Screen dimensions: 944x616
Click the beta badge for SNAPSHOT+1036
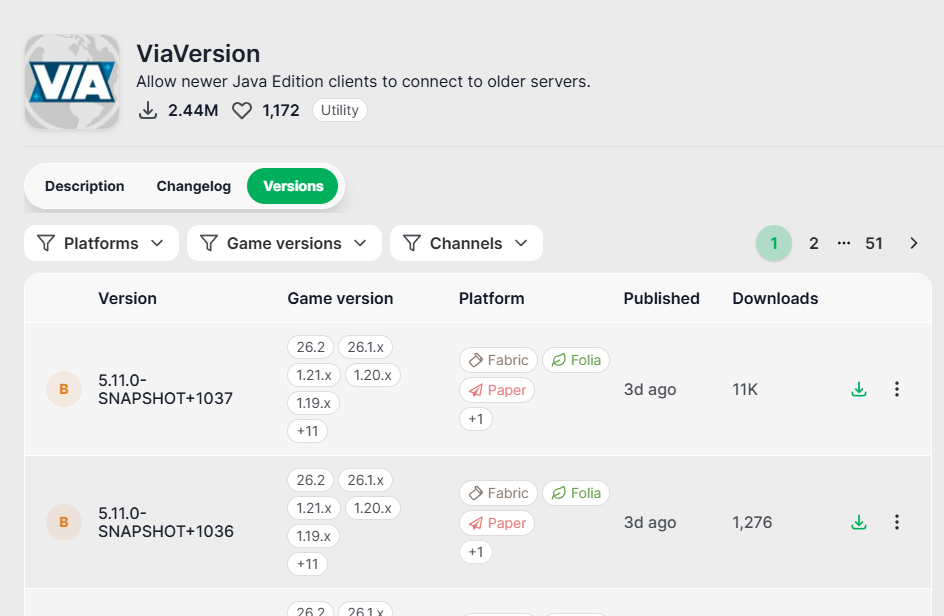pyautogui.click(x=64, y=522)
